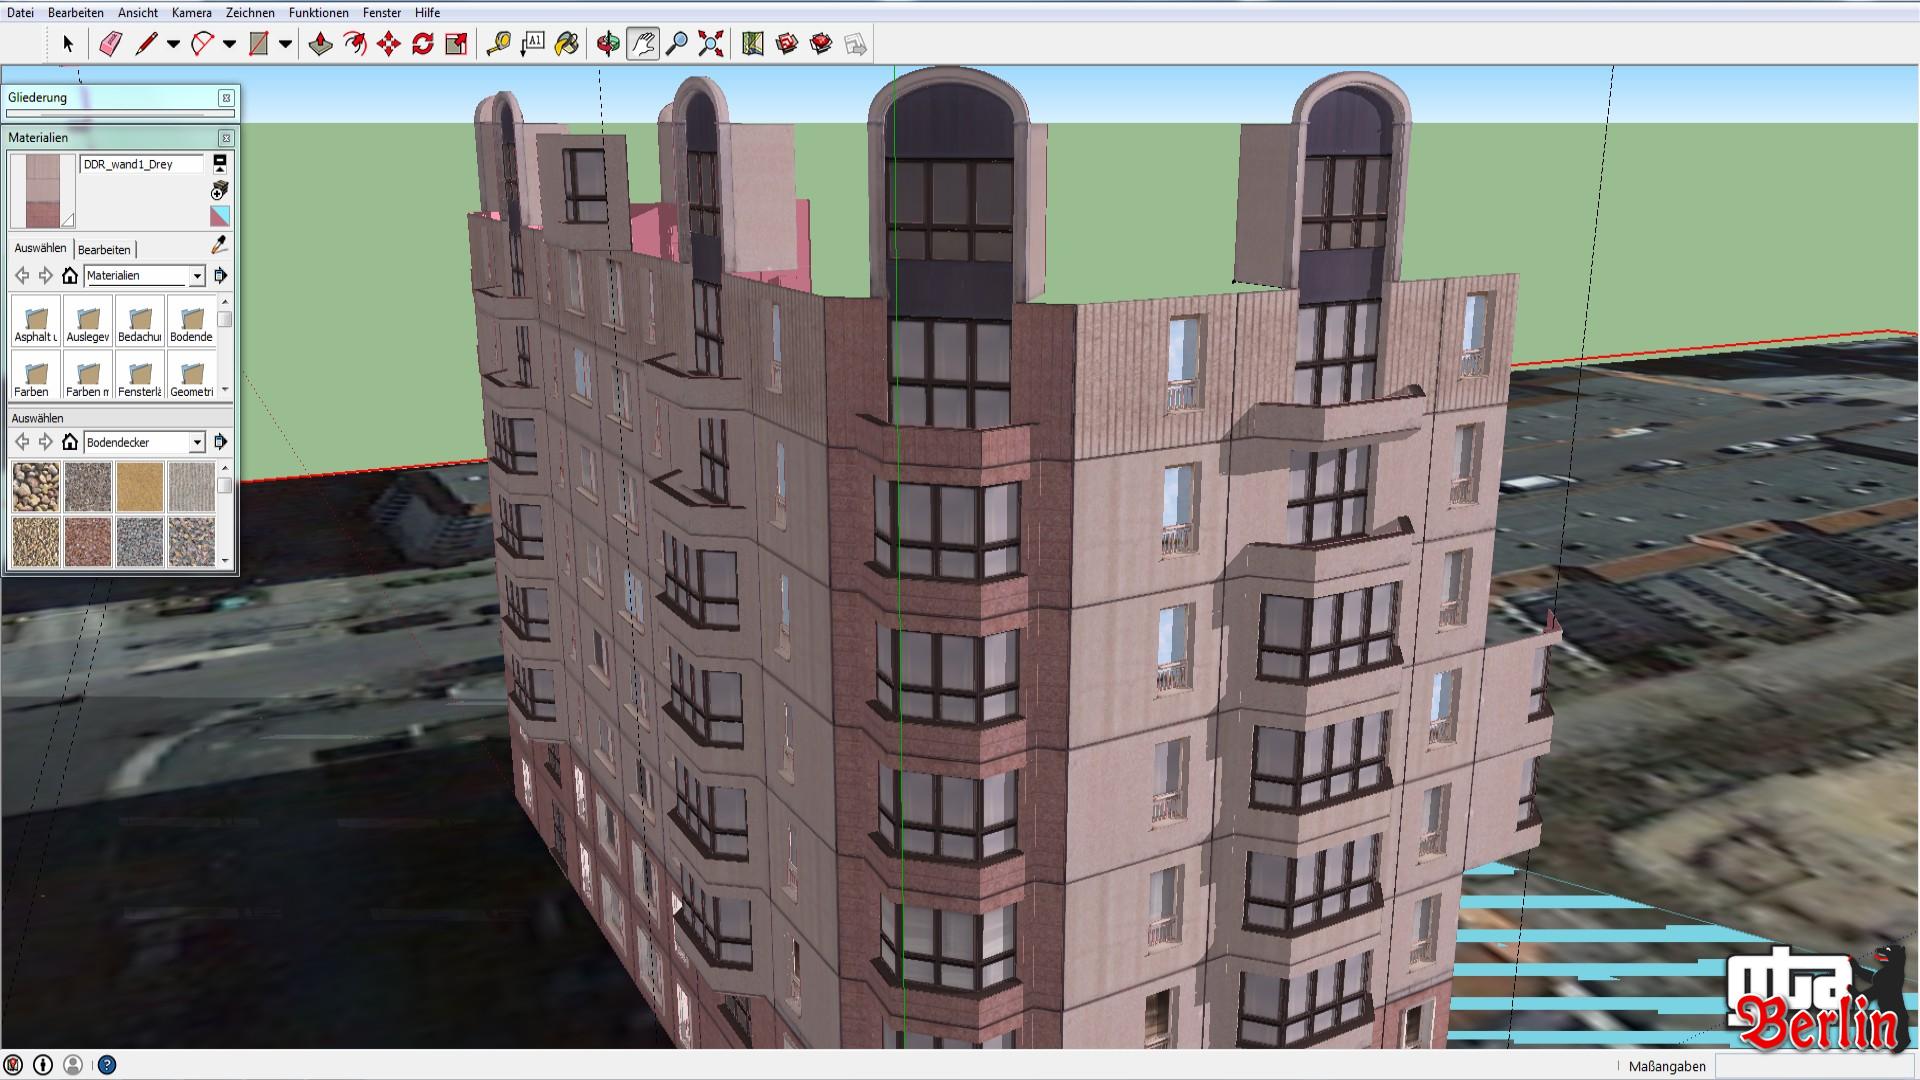1920x1080 pixels.
Task: Expand the Bodendecker library dropdown
Action: (197, 442)
